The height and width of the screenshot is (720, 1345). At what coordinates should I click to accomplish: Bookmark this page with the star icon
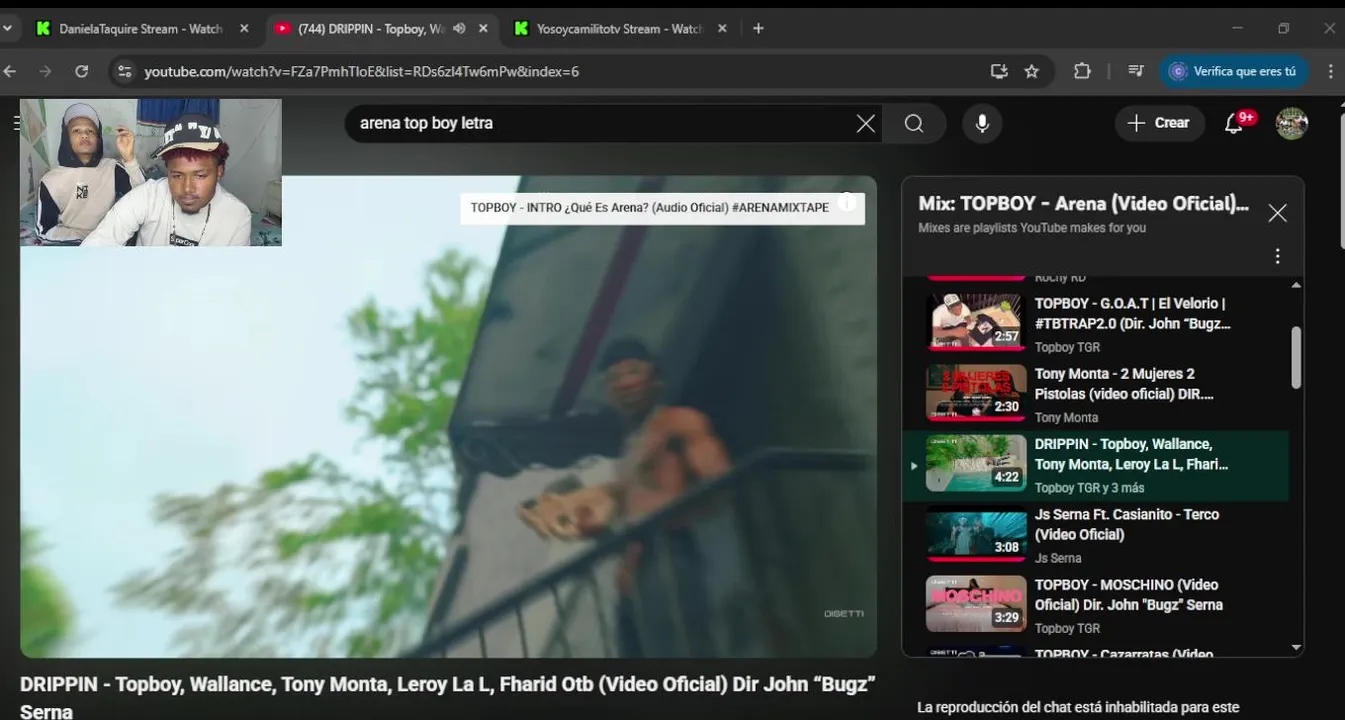tap(1032, 71)
